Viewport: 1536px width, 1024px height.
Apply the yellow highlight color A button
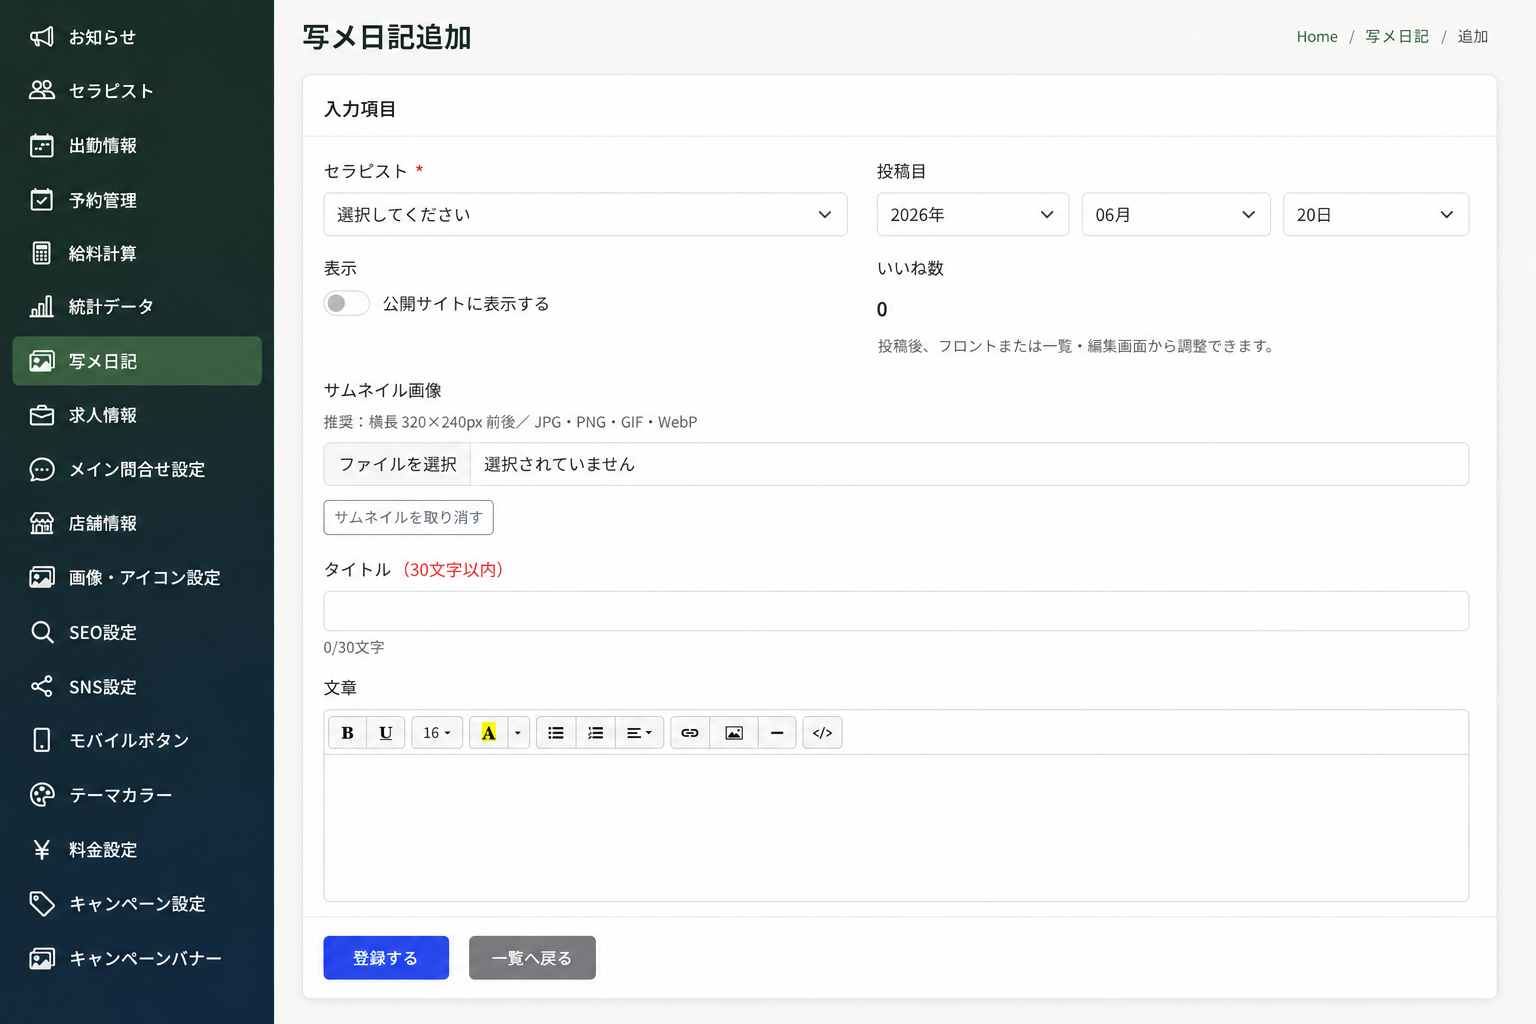click(x=488, y=733)
